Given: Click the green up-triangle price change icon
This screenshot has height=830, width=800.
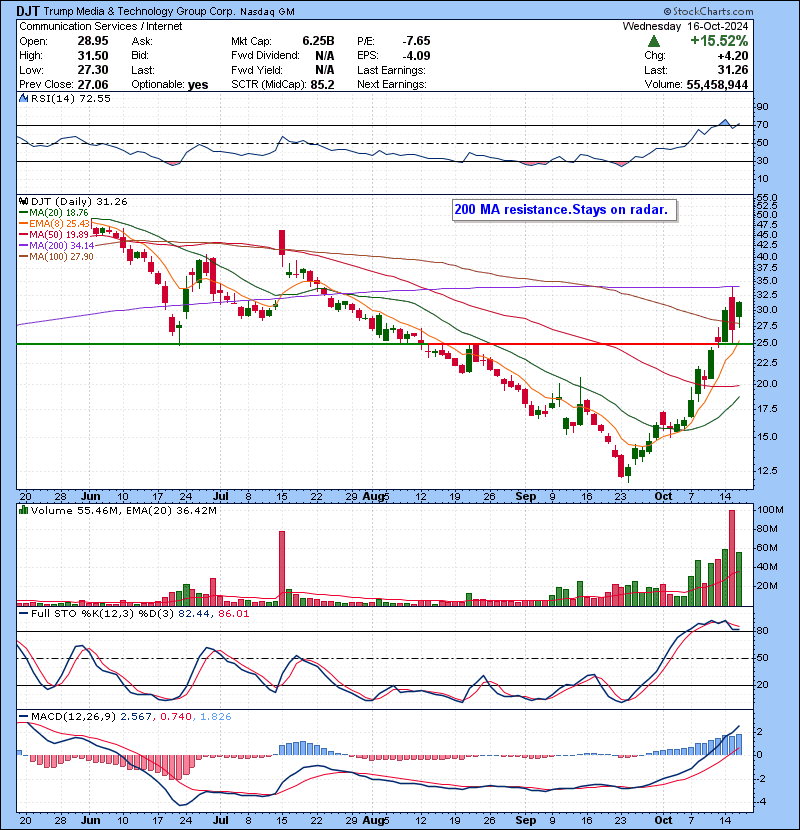Looking at the screenshot, I should coord(654,41).
